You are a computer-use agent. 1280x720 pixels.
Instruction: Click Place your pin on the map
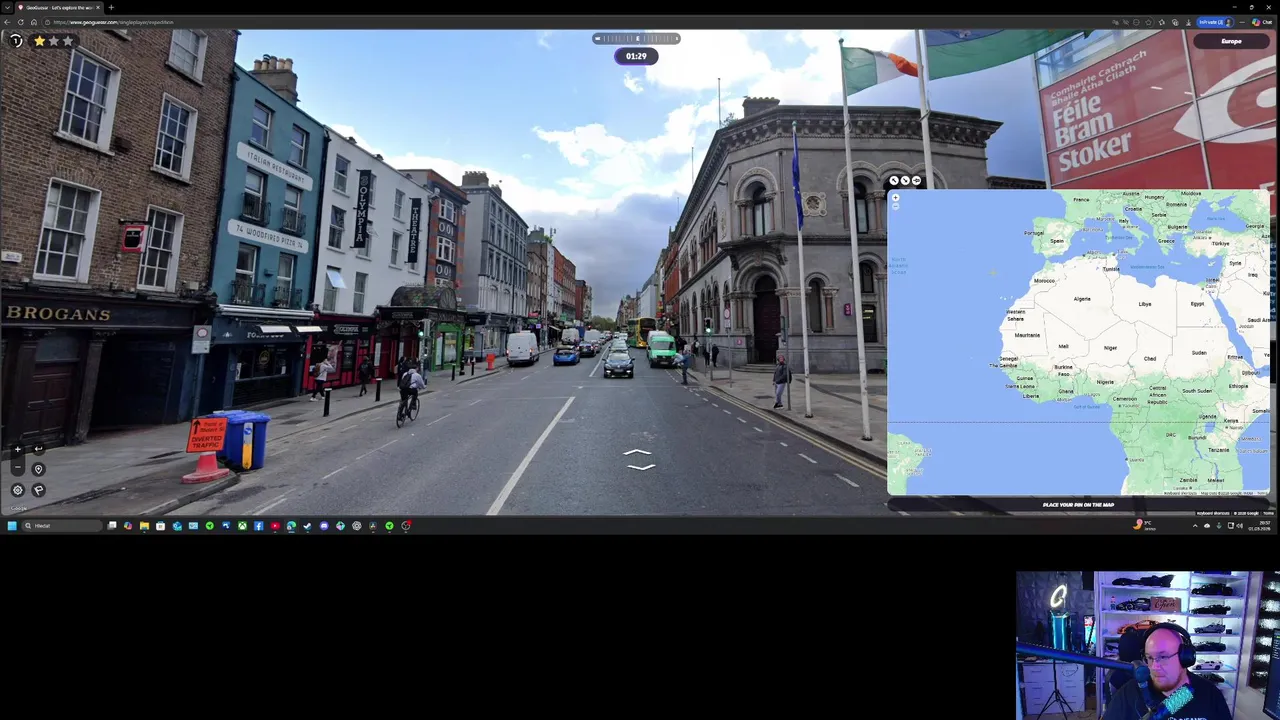point(1078,505)
